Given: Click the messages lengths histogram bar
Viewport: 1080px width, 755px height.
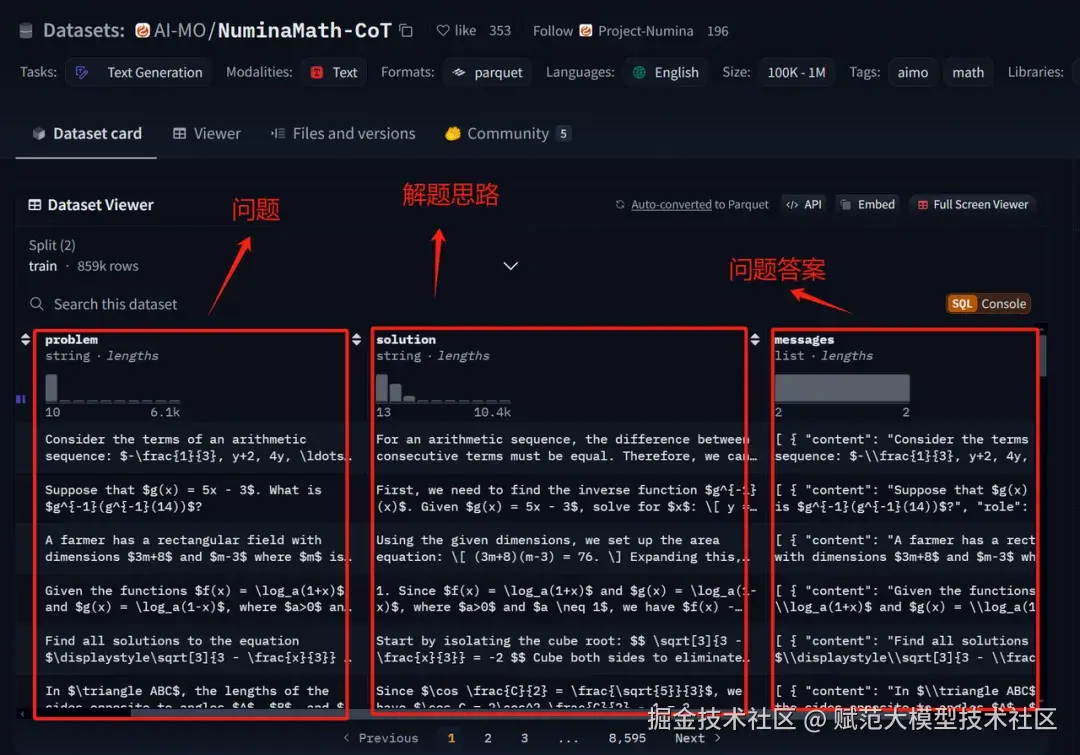Looking at the screenshot, I should click(x=842, y=389).
